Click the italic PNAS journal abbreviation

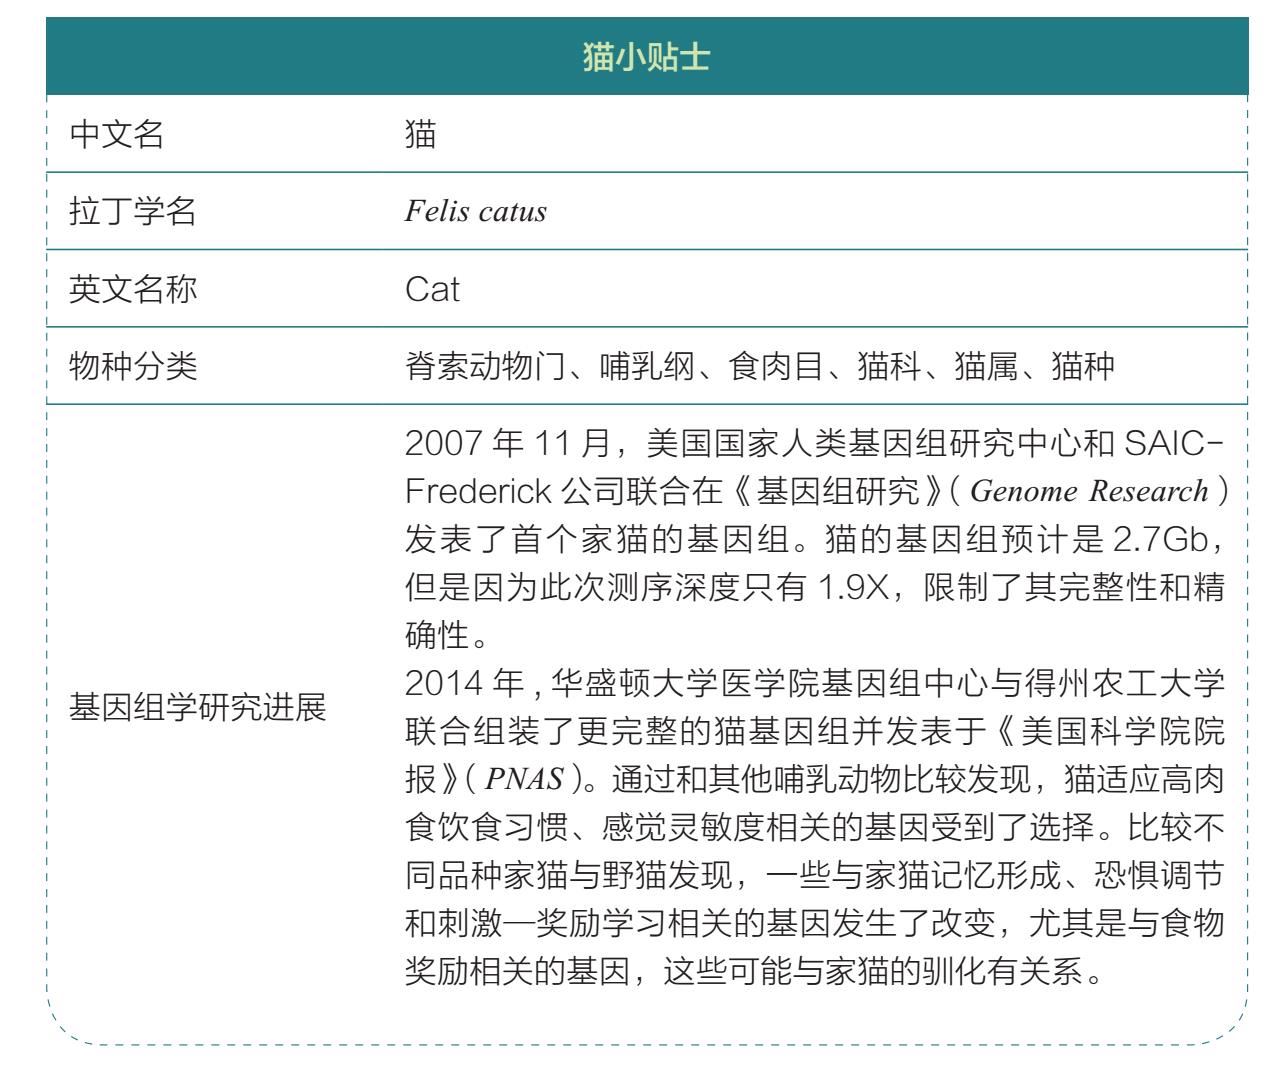click(x=524, y=779)
